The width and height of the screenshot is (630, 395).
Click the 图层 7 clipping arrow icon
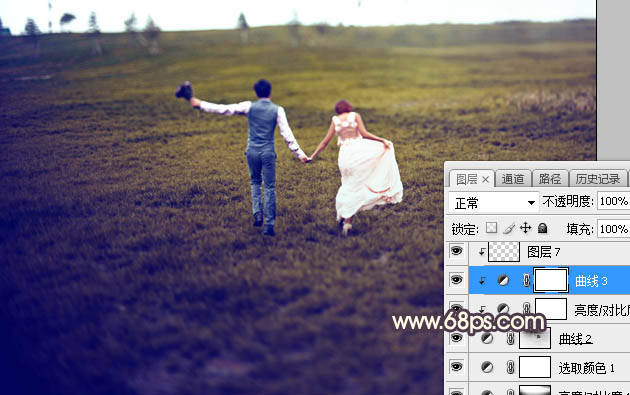(x=482, y=252)
